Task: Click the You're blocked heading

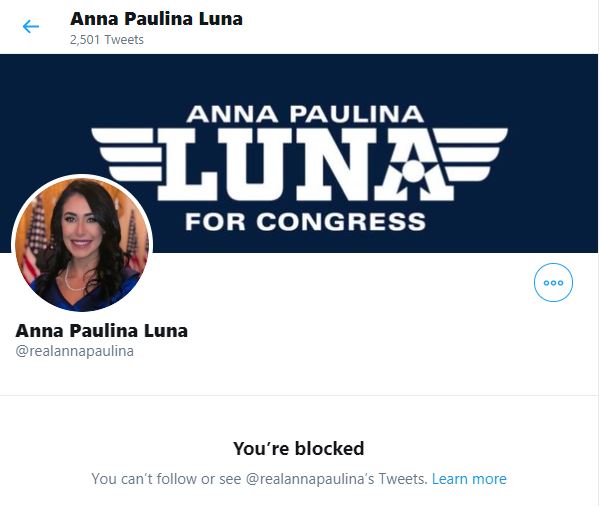Action: [299, 448]
